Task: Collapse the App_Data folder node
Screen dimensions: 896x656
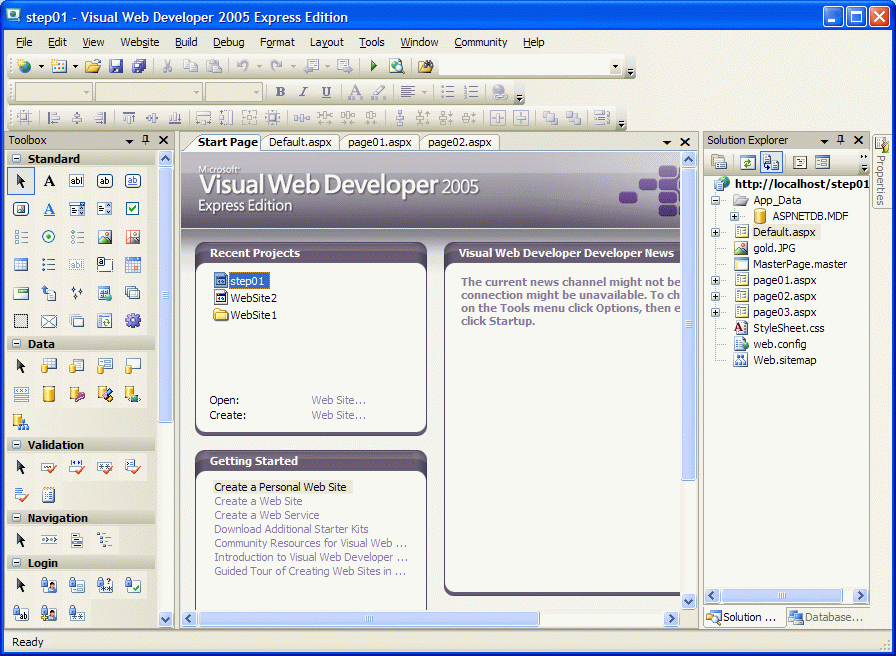Action: [715, 201]
